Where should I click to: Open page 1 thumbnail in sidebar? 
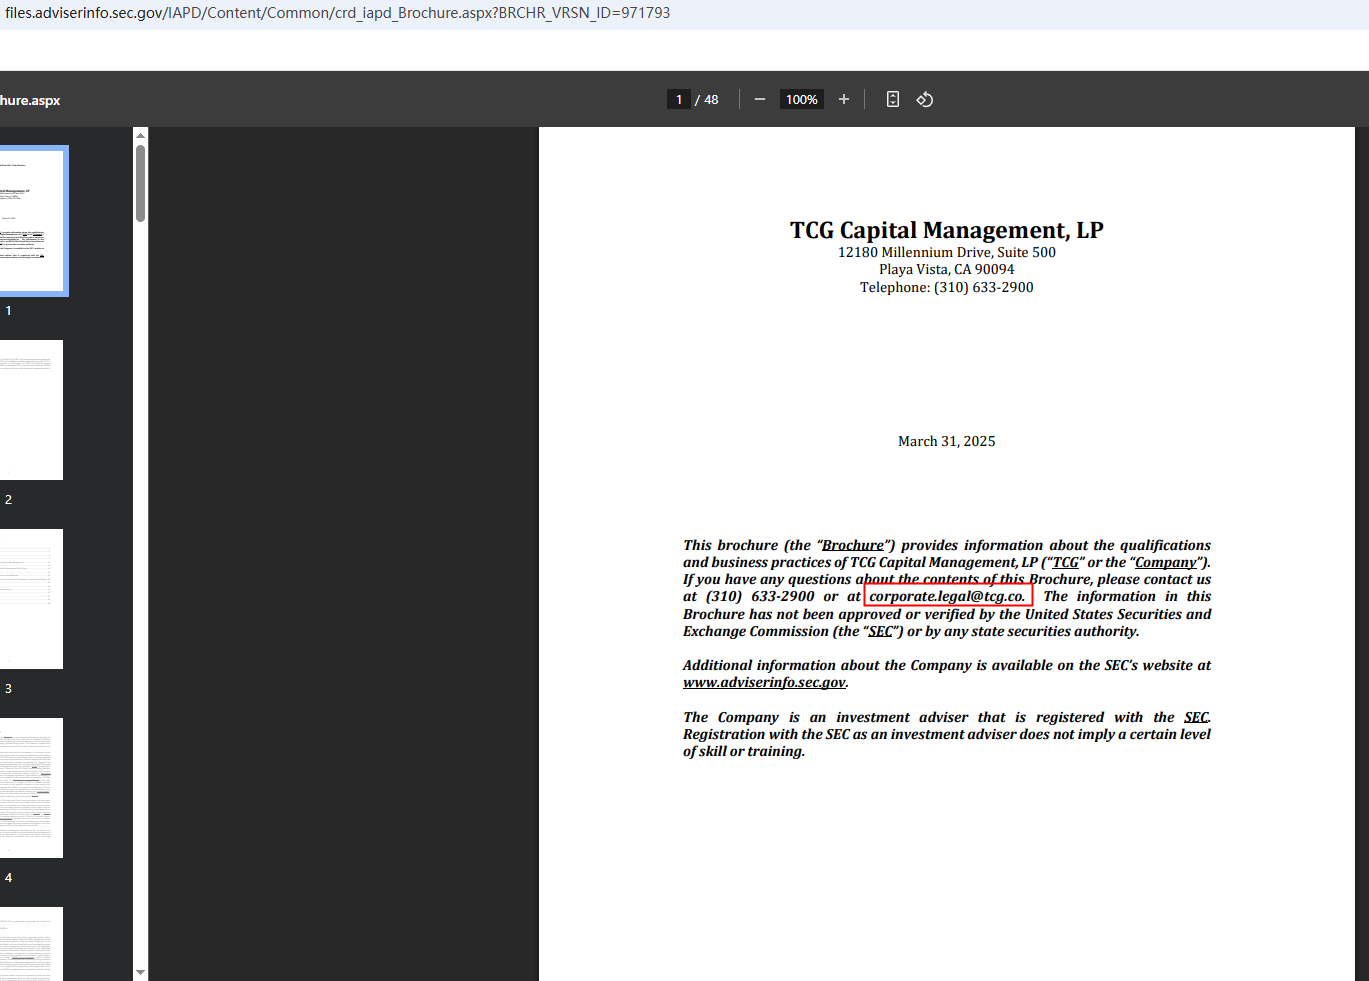[33, 221]
